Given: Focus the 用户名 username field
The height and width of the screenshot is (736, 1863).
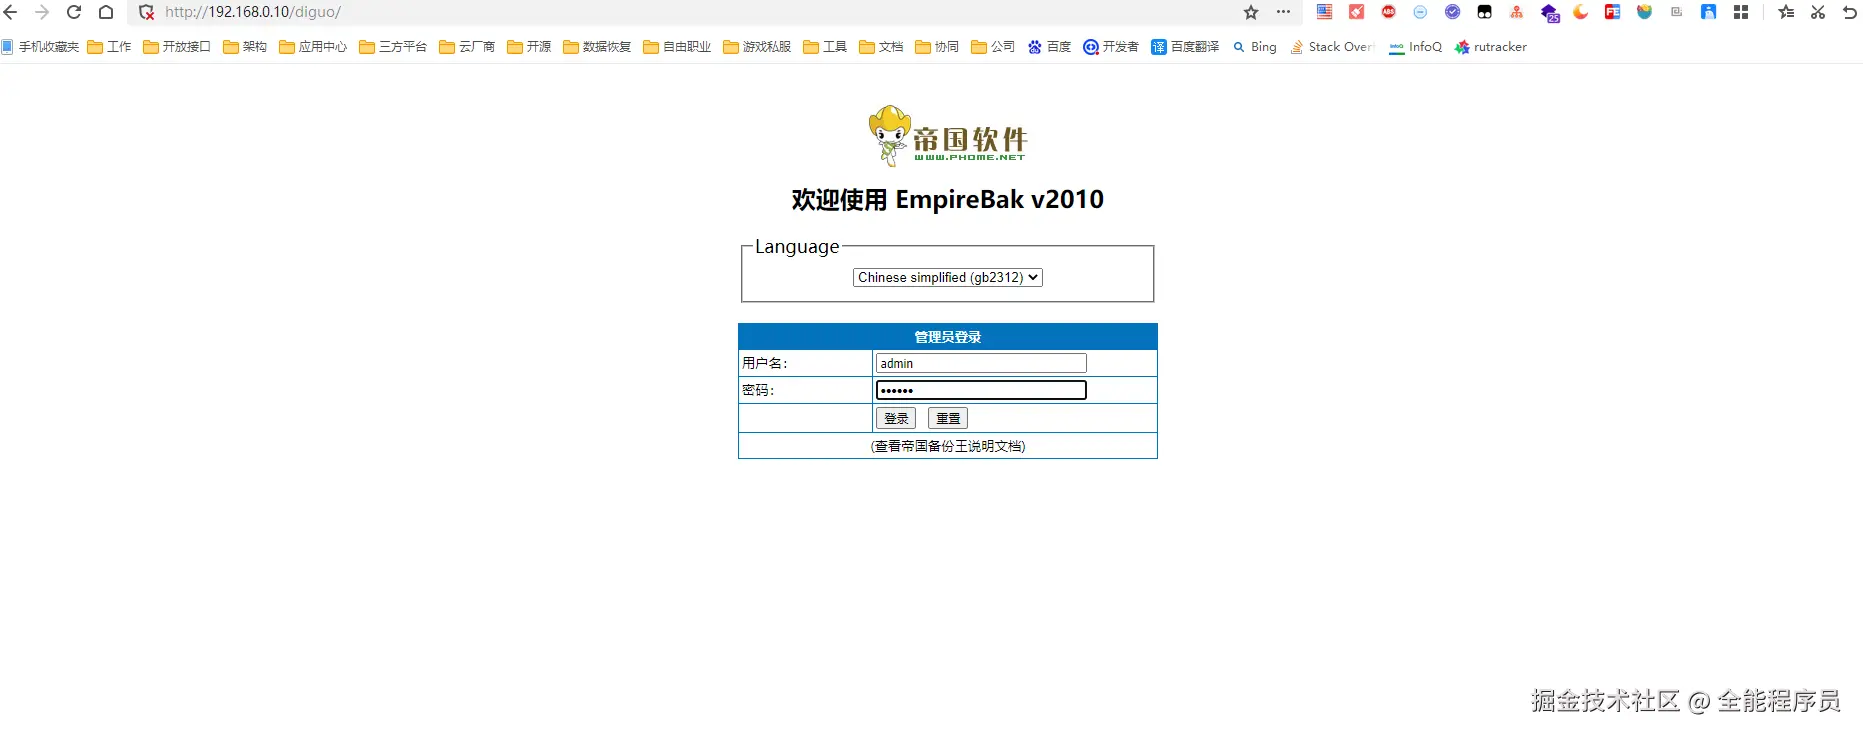Looking at the screenshot, I should [981, 363].
